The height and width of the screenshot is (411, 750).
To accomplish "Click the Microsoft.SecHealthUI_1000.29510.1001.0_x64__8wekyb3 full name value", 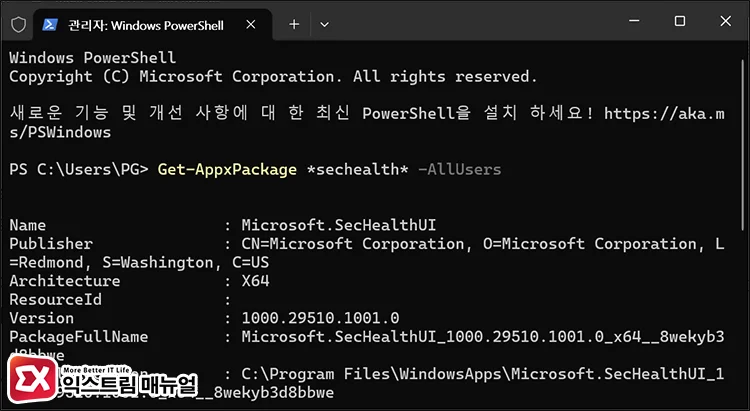I will [483, 337].
